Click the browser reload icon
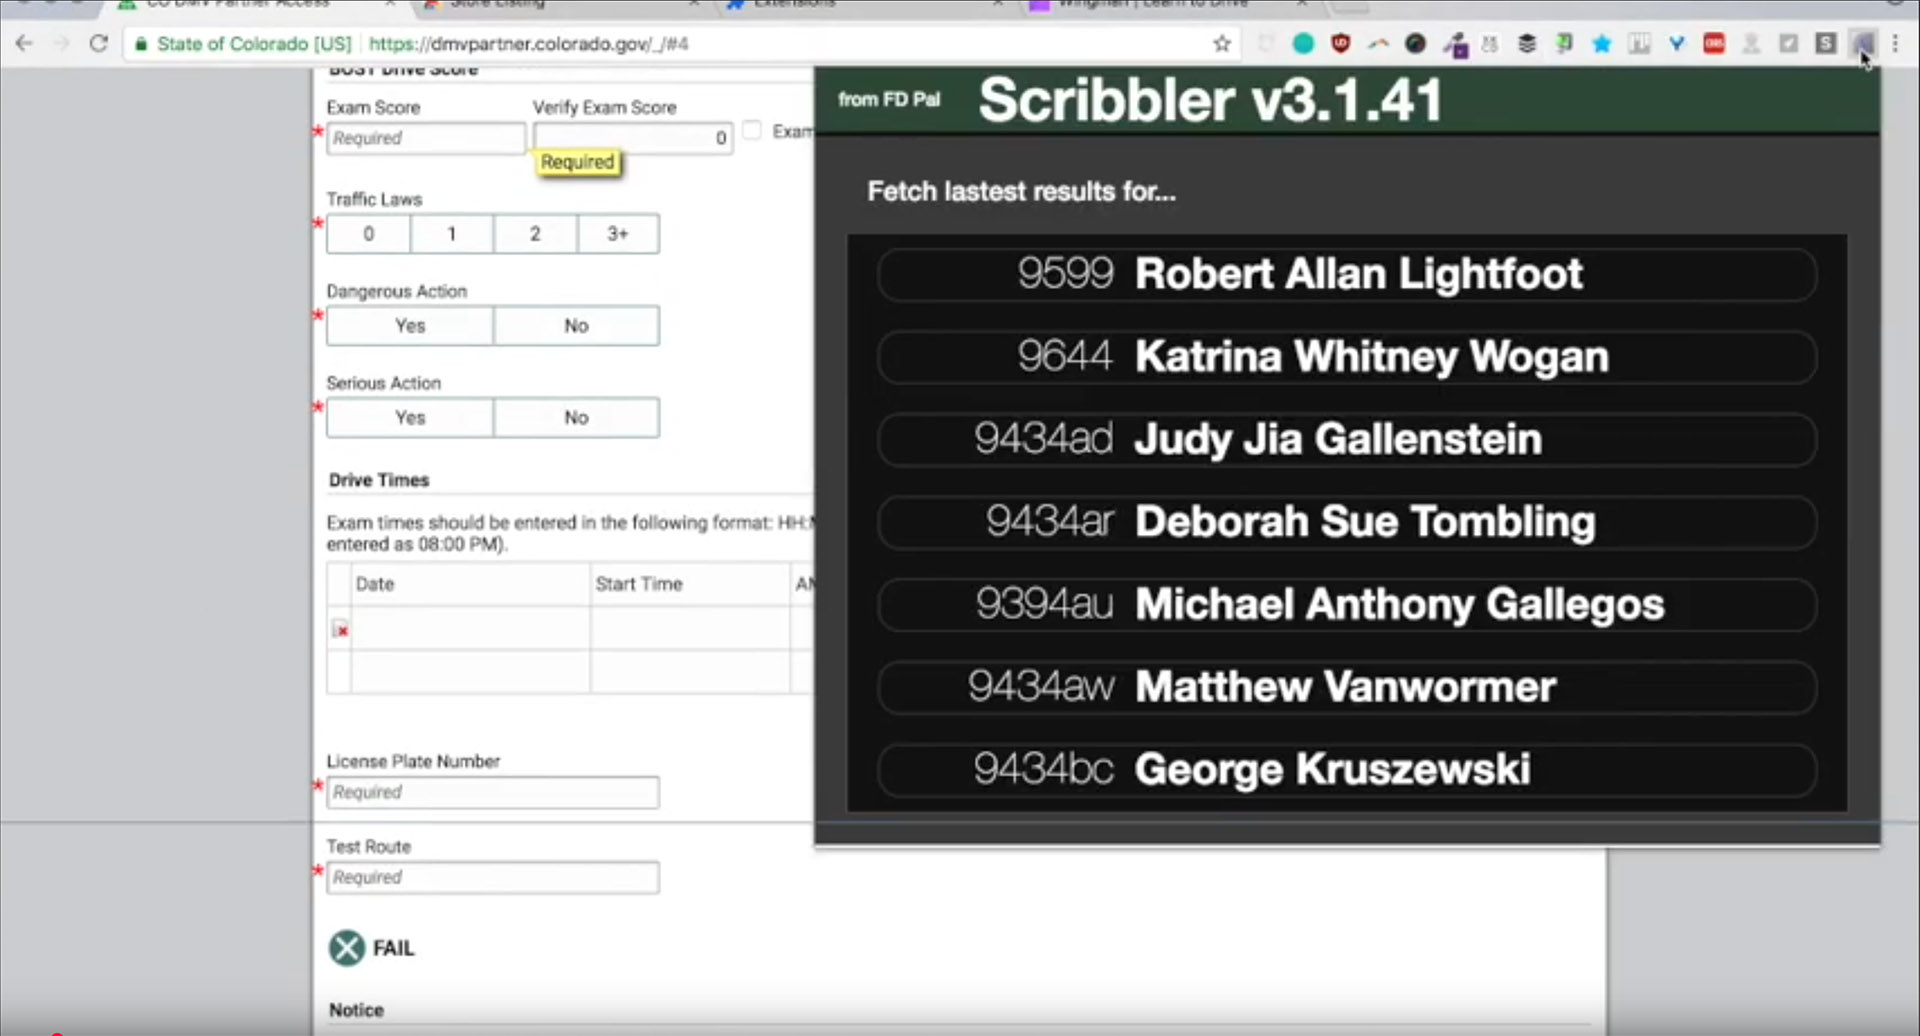The height and width of the screenshot is (1036, 1920). click(x=98, y=43)
